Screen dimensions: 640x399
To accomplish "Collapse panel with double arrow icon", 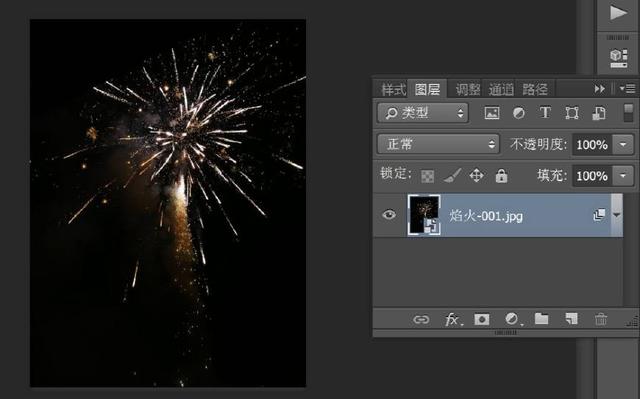I will (x=599, y=89).
